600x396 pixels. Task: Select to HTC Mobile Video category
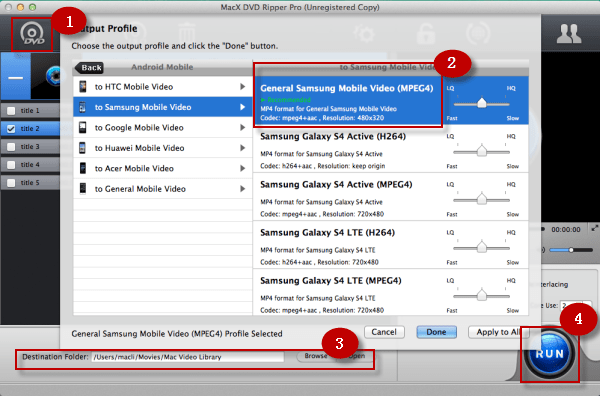point(163,86)
